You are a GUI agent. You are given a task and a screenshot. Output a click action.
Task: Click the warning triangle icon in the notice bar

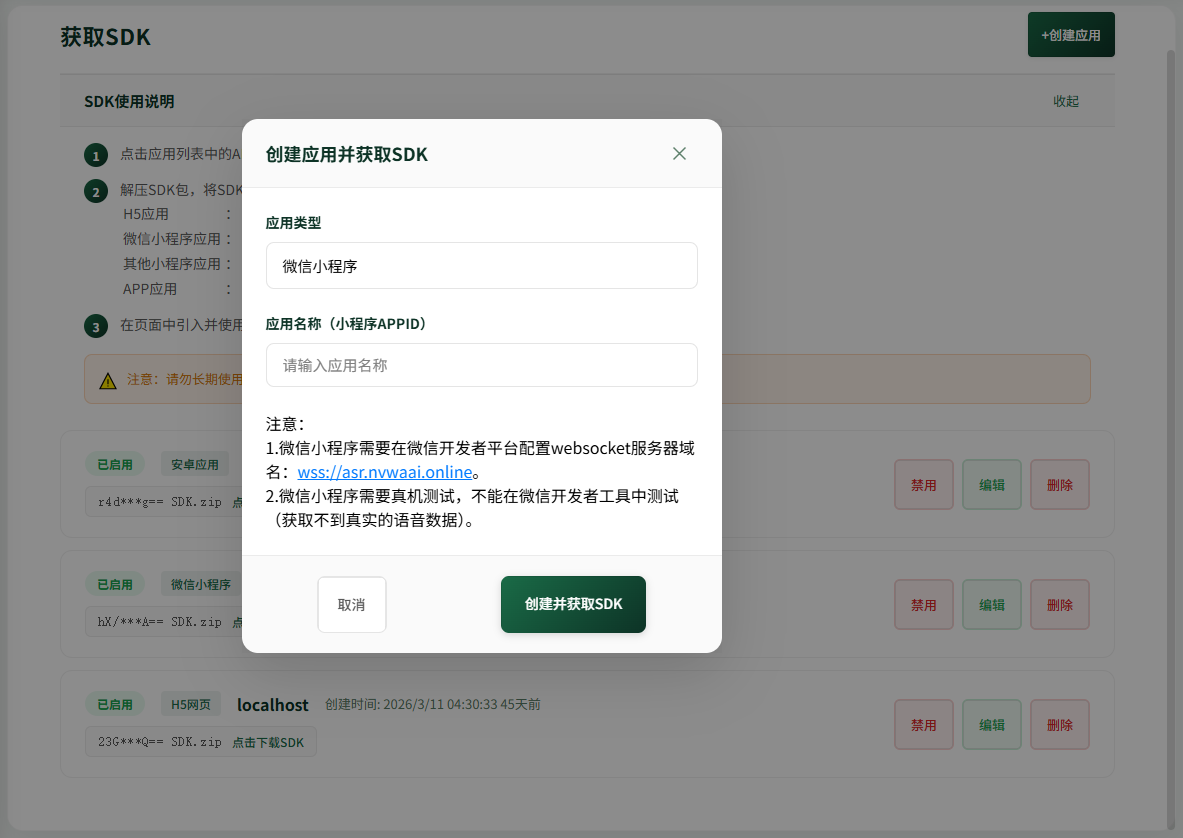click(x=108, y=378)
